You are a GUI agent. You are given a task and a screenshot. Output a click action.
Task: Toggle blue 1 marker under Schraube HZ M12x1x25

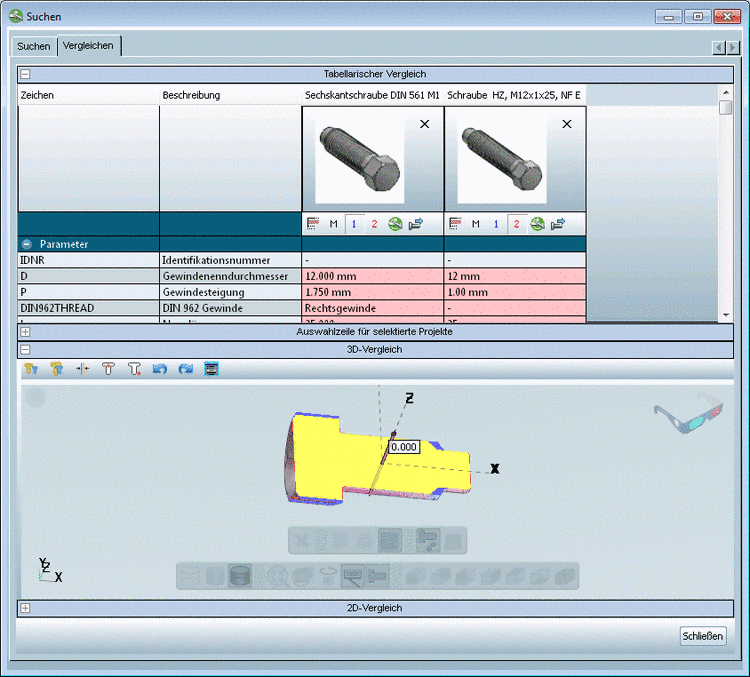tap(496, 224)
